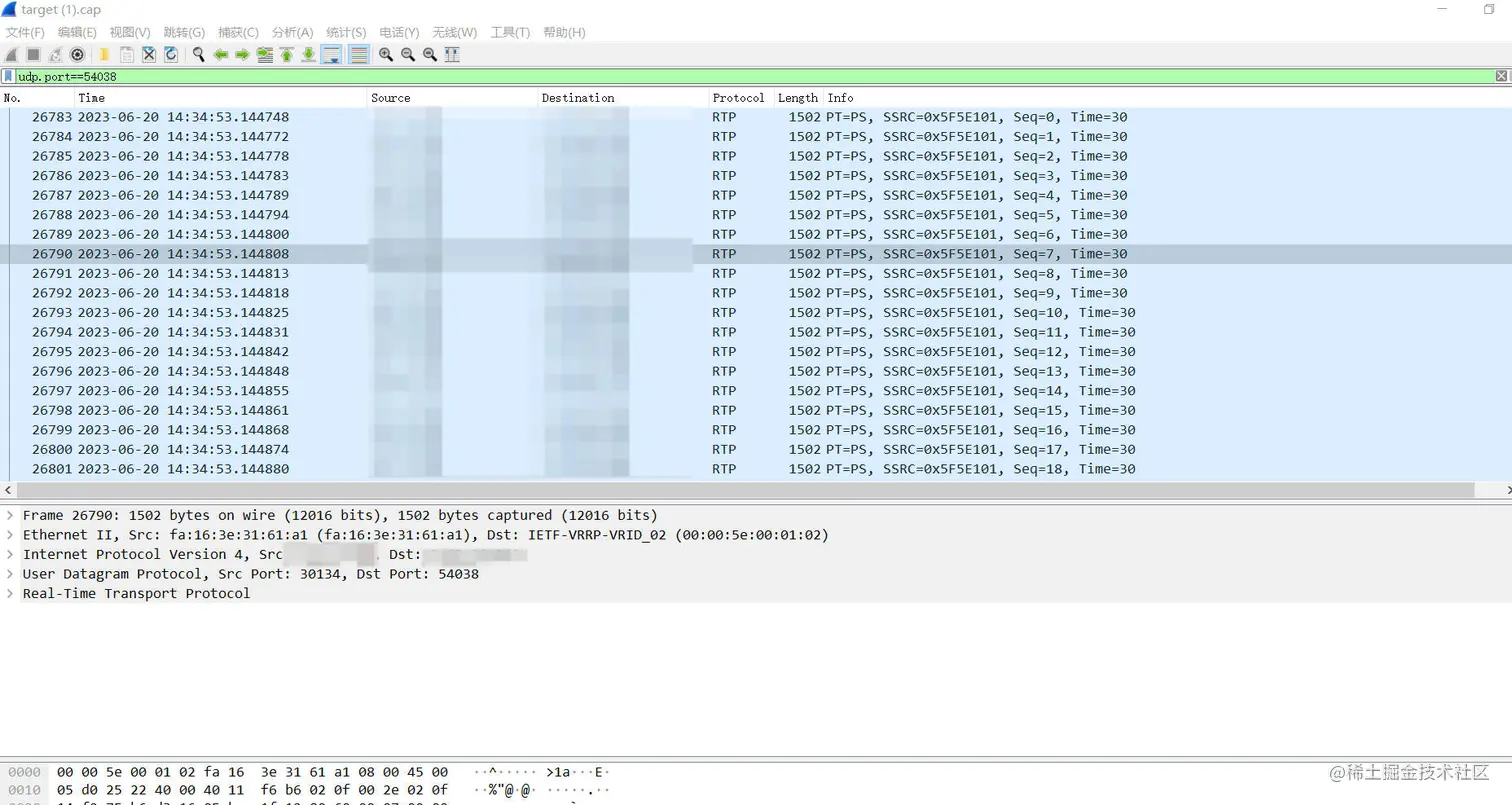
Task: Sort by the No. column header
Action: point(37,98)
